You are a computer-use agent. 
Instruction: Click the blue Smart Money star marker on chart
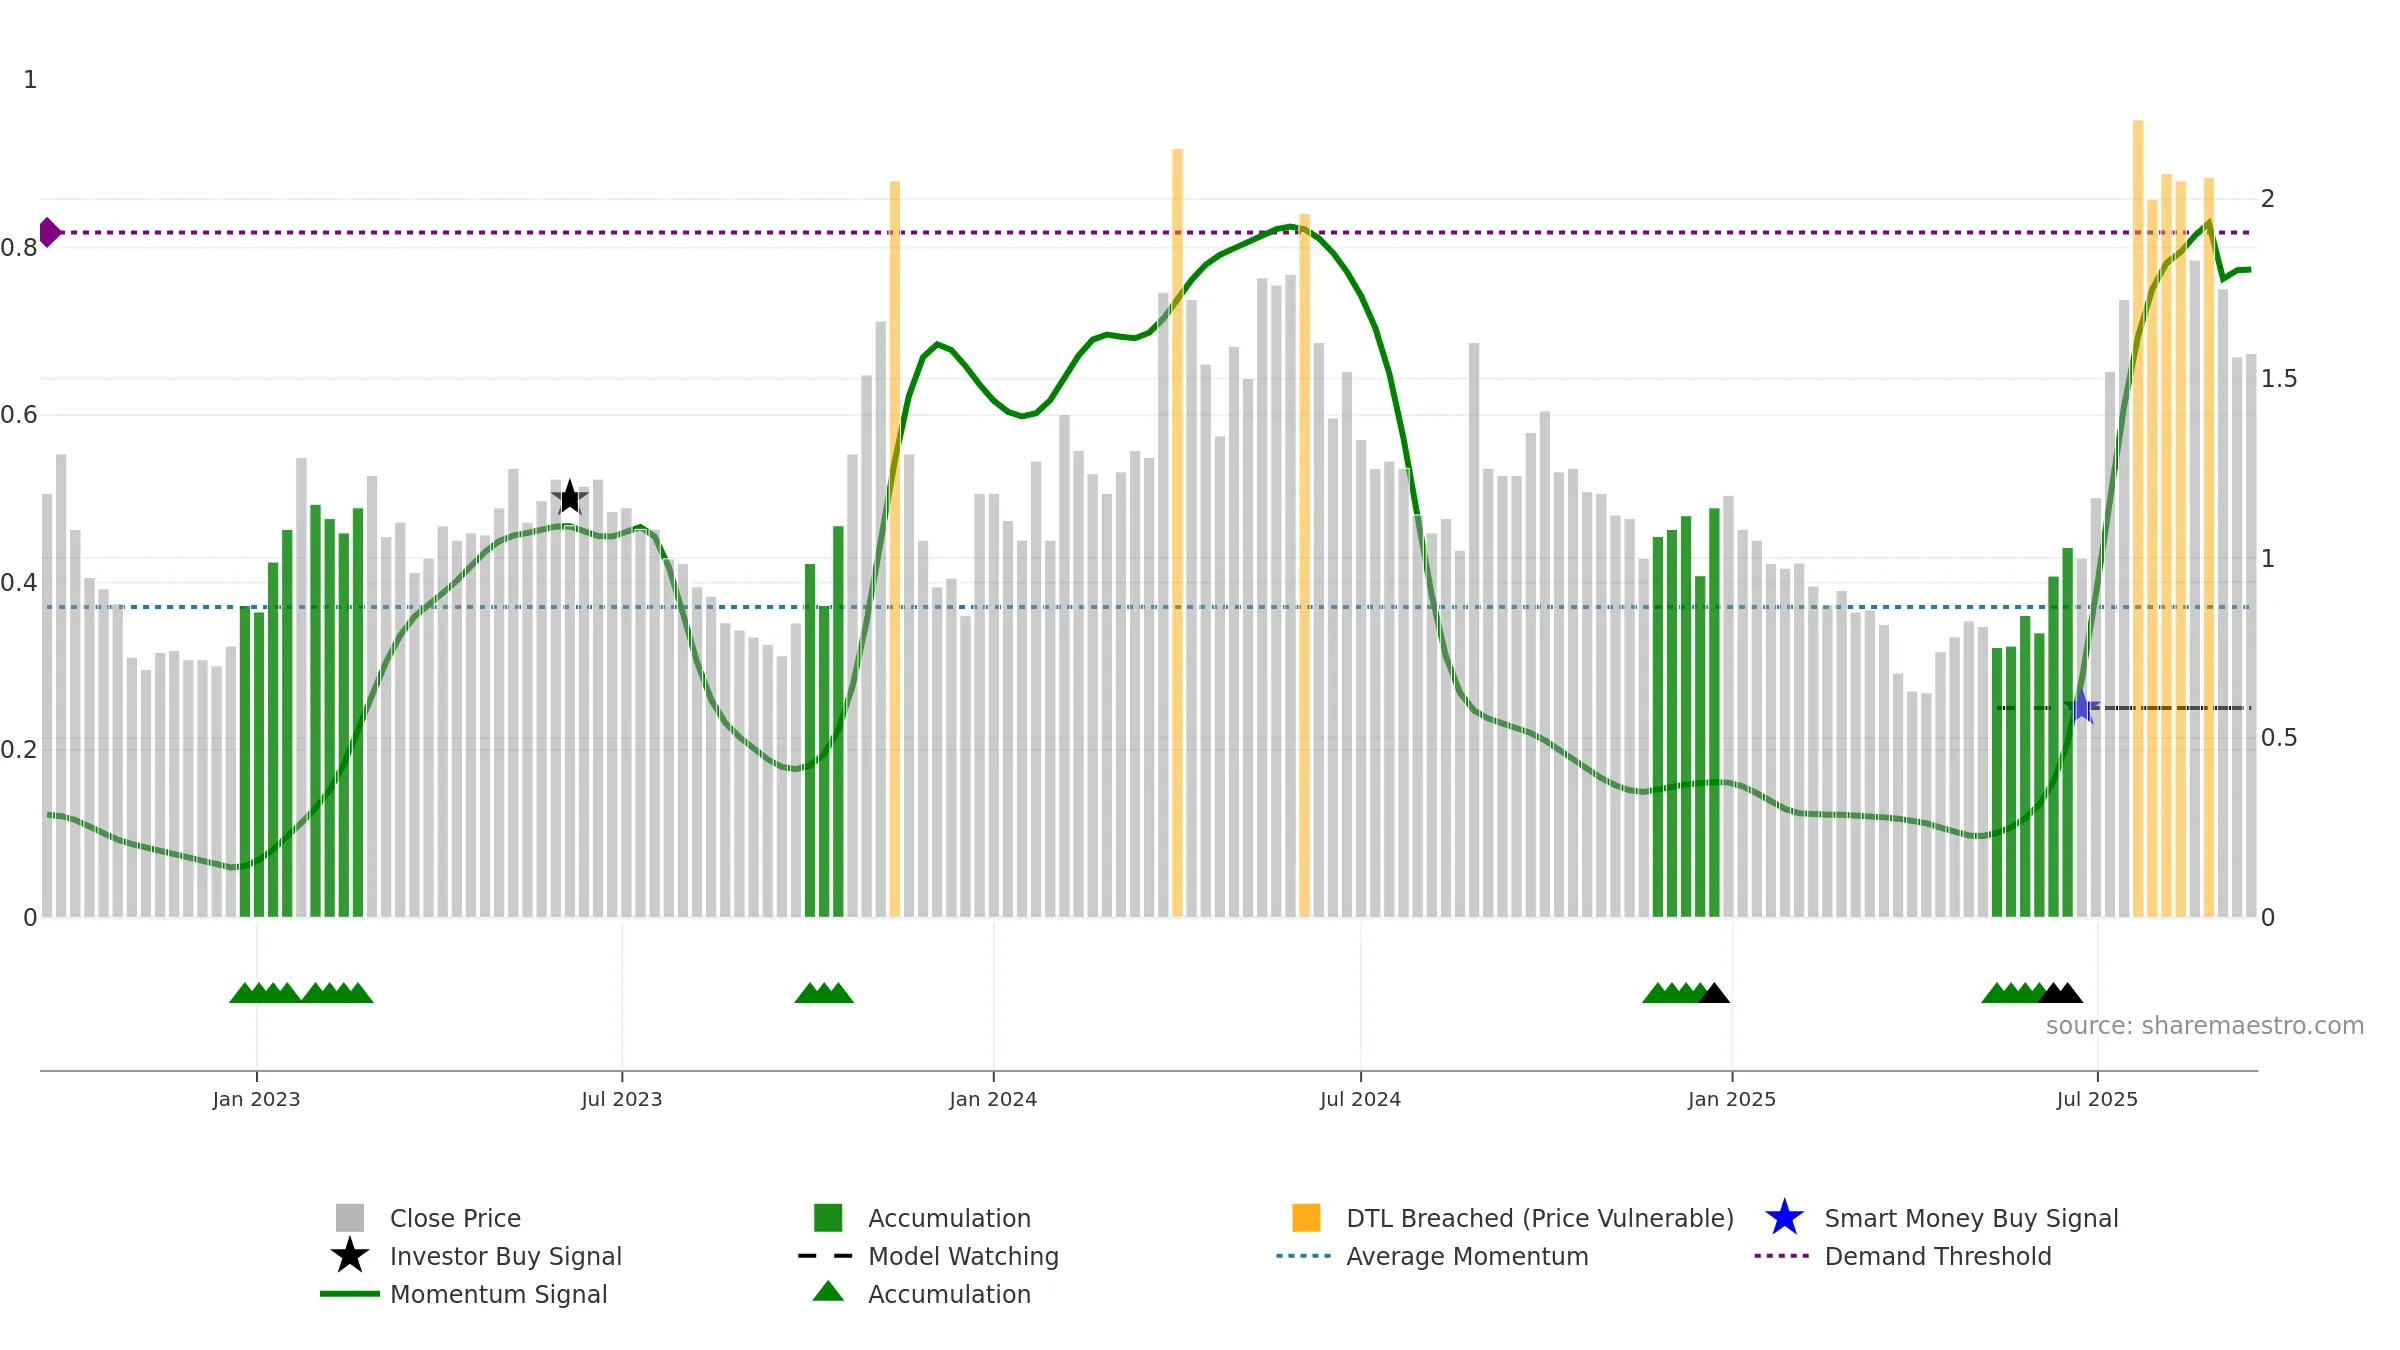click(2082, 707)
